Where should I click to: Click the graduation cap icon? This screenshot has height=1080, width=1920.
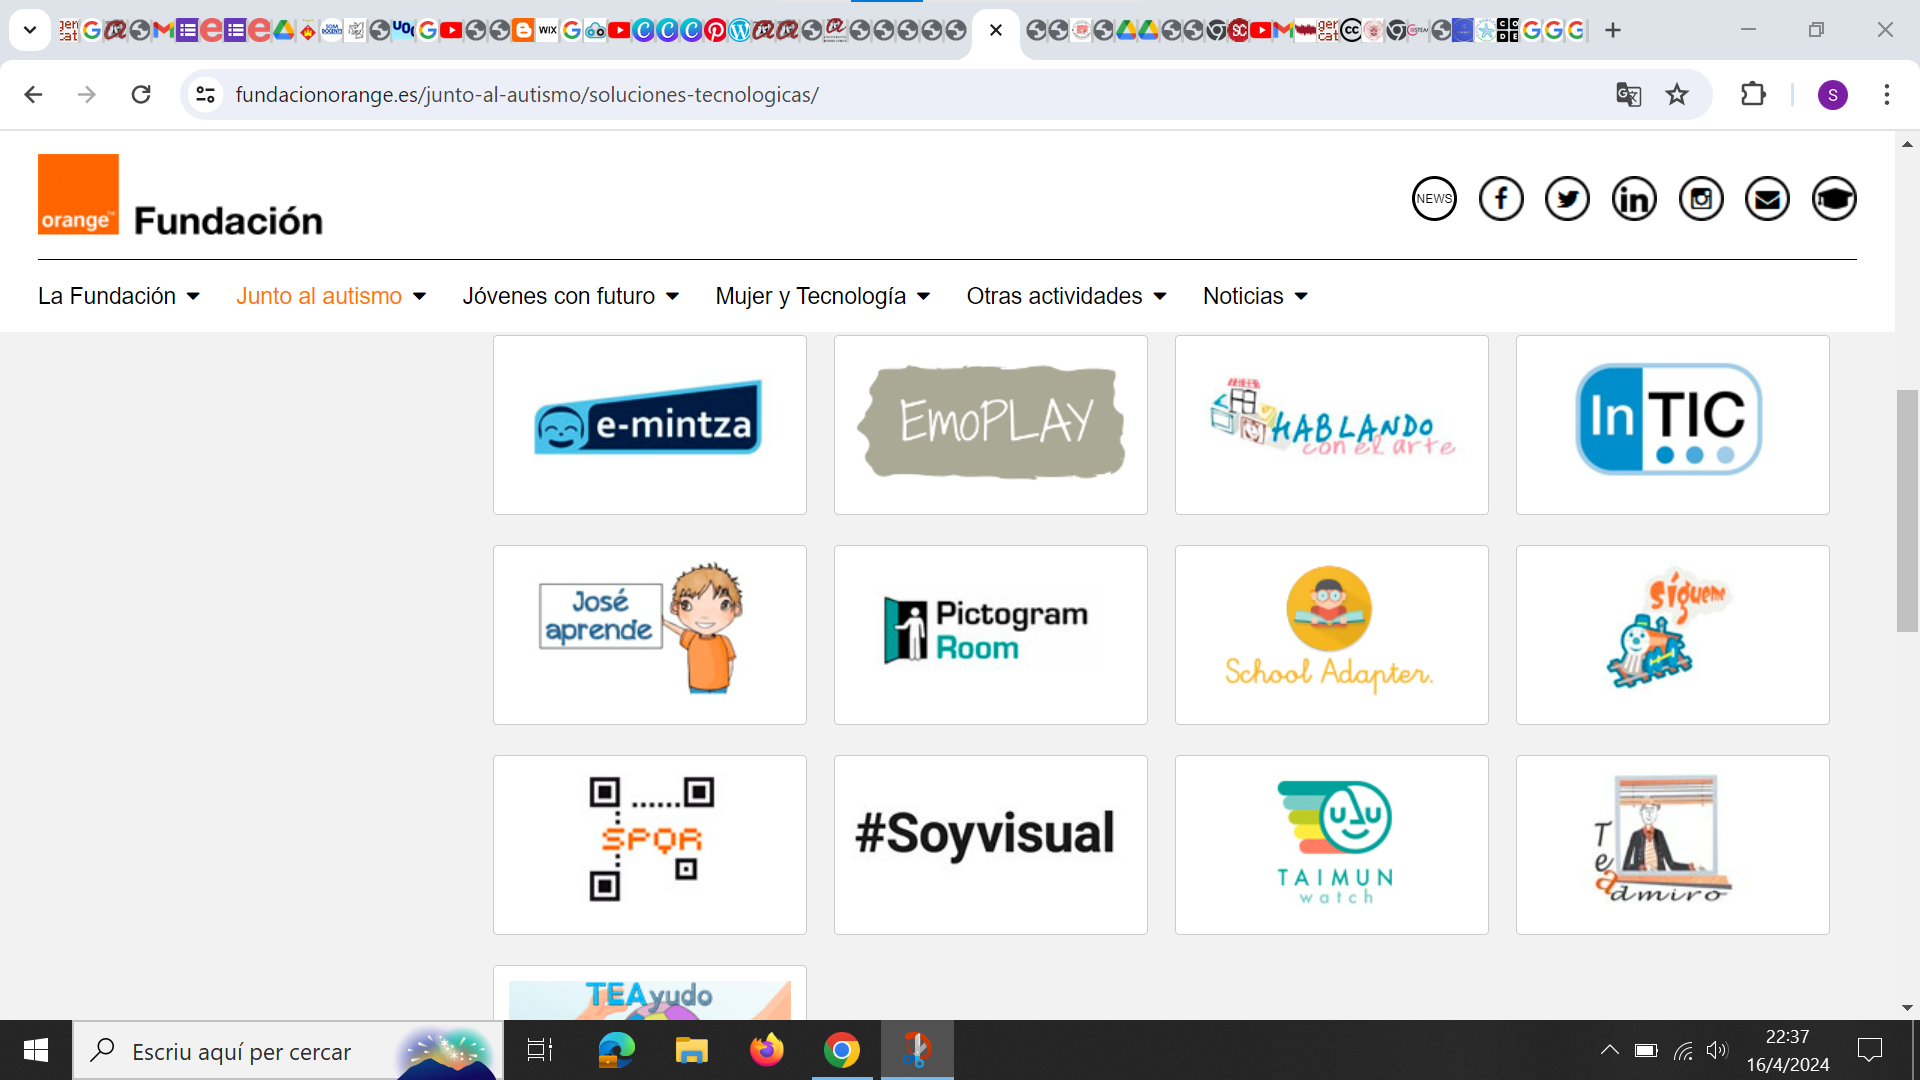(1834, 199)
